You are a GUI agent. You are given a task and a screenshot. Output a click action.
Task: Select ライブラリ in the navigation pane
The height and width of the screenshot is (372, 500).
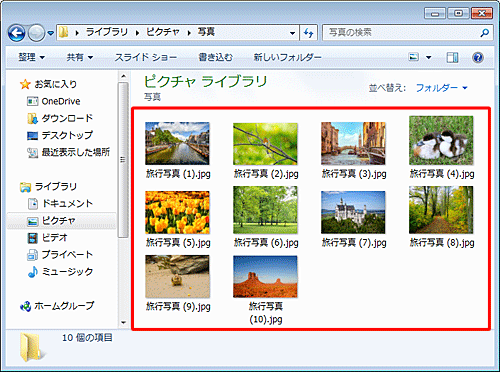pos(56,187)
